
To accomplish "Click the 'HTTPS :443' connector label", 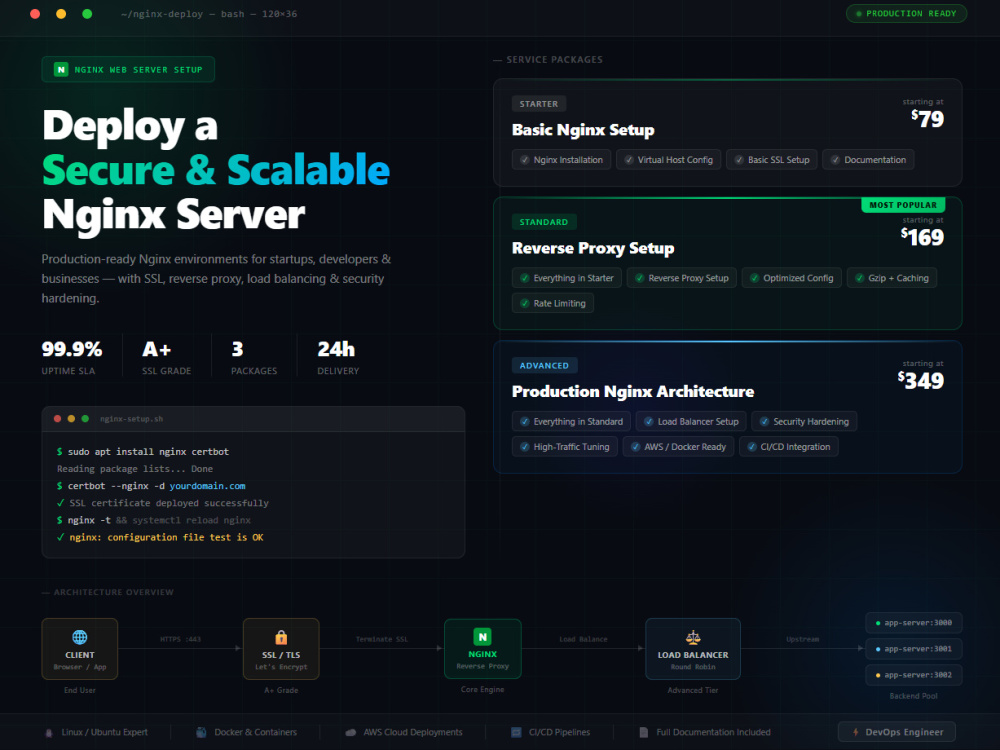I will point(180,639).
